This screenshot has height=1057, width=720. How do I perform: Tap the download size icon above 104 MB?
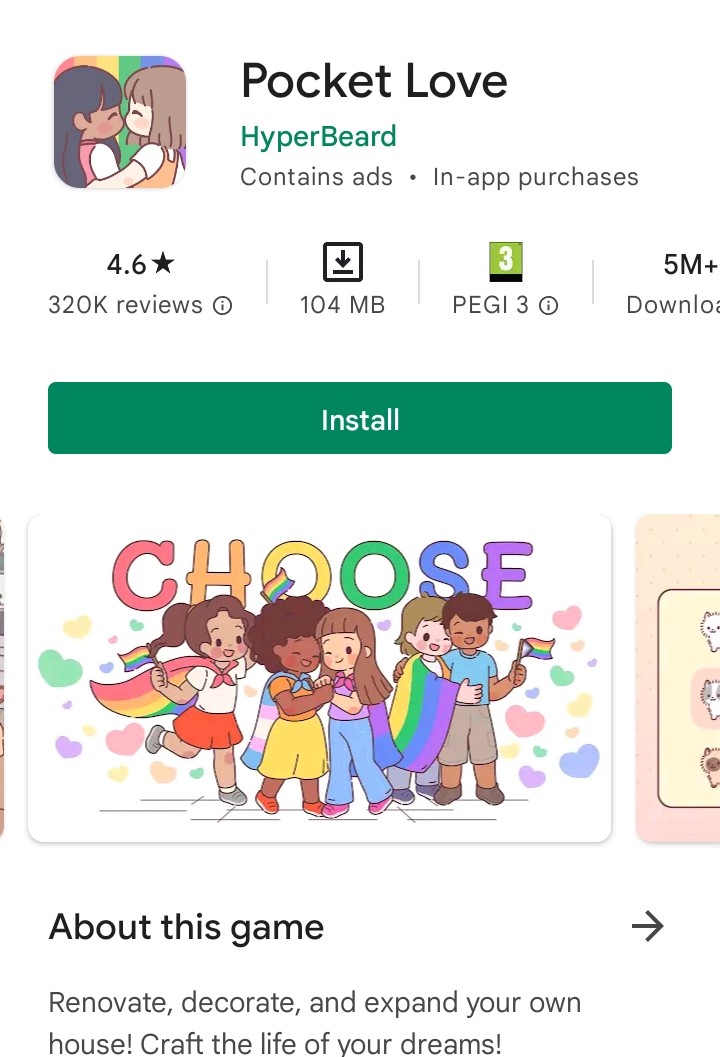click(342, 262)
